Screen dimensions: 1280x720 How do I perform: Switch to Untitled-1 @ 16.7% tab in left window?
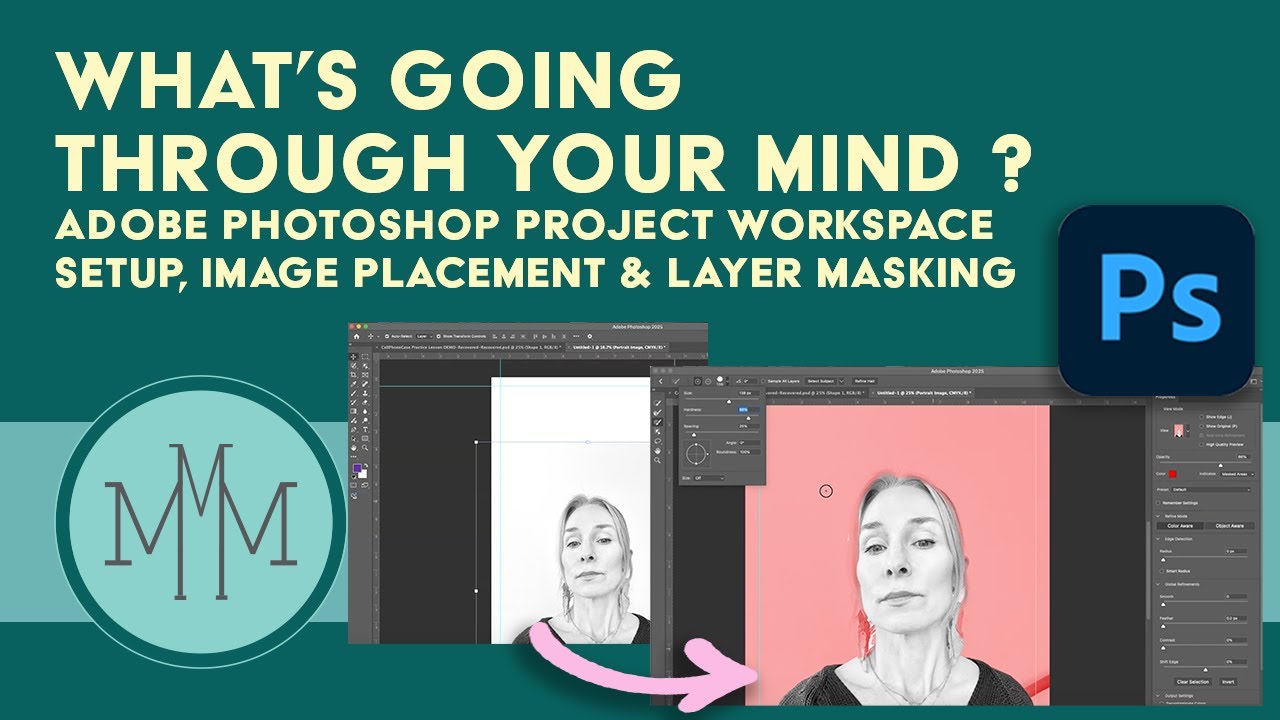coord(619,347)
